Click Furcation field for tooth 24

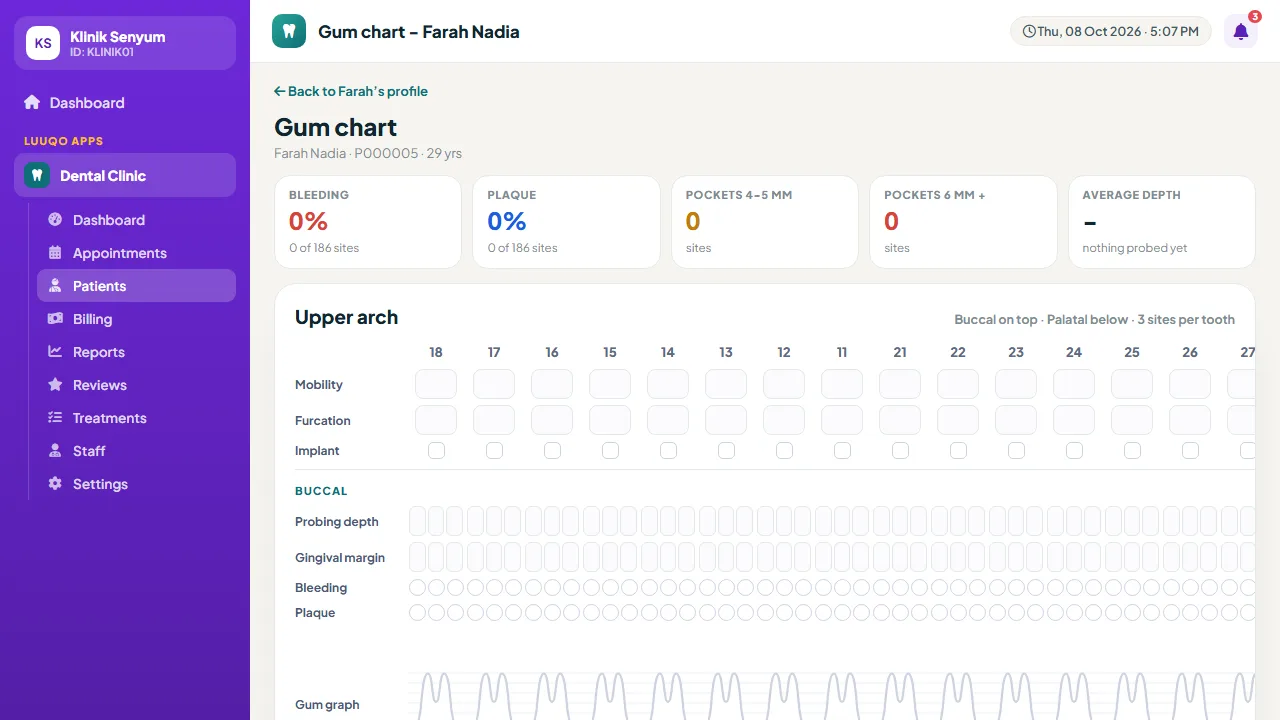[x=1074, y=420]
